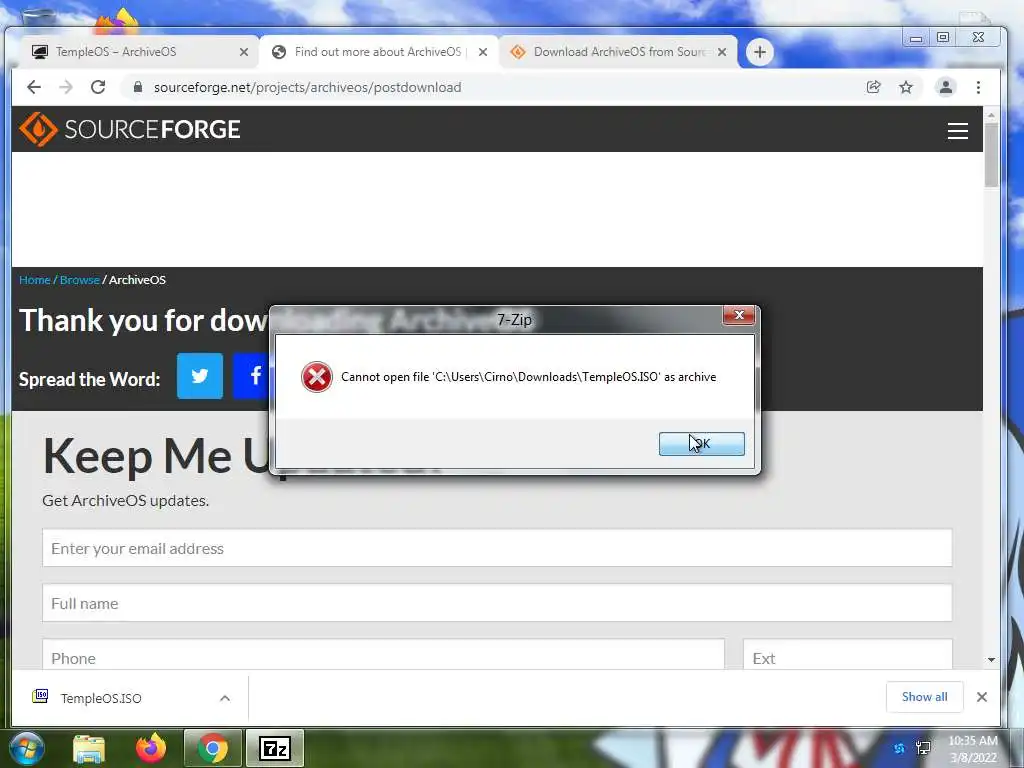
Task: Open the TempleOS.ISO download item
Action: [x=101, y=698]
